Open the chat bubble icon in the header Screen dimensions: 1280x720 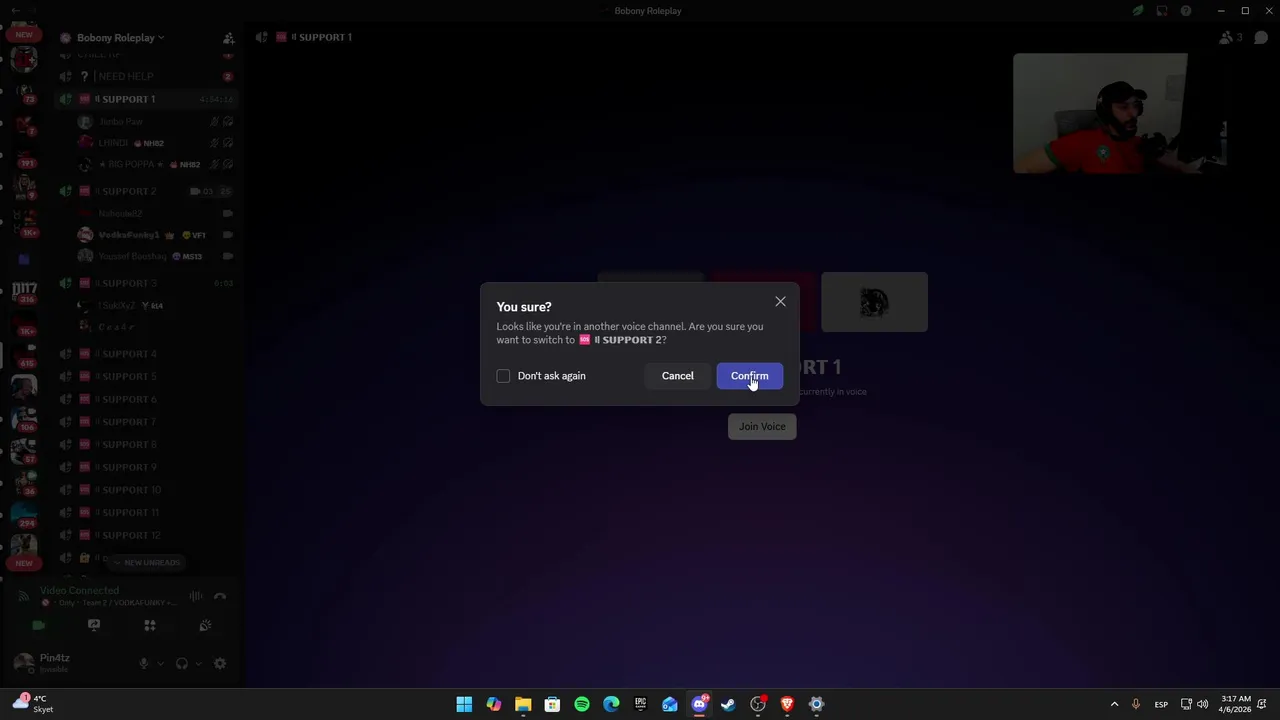point(1261,38)
